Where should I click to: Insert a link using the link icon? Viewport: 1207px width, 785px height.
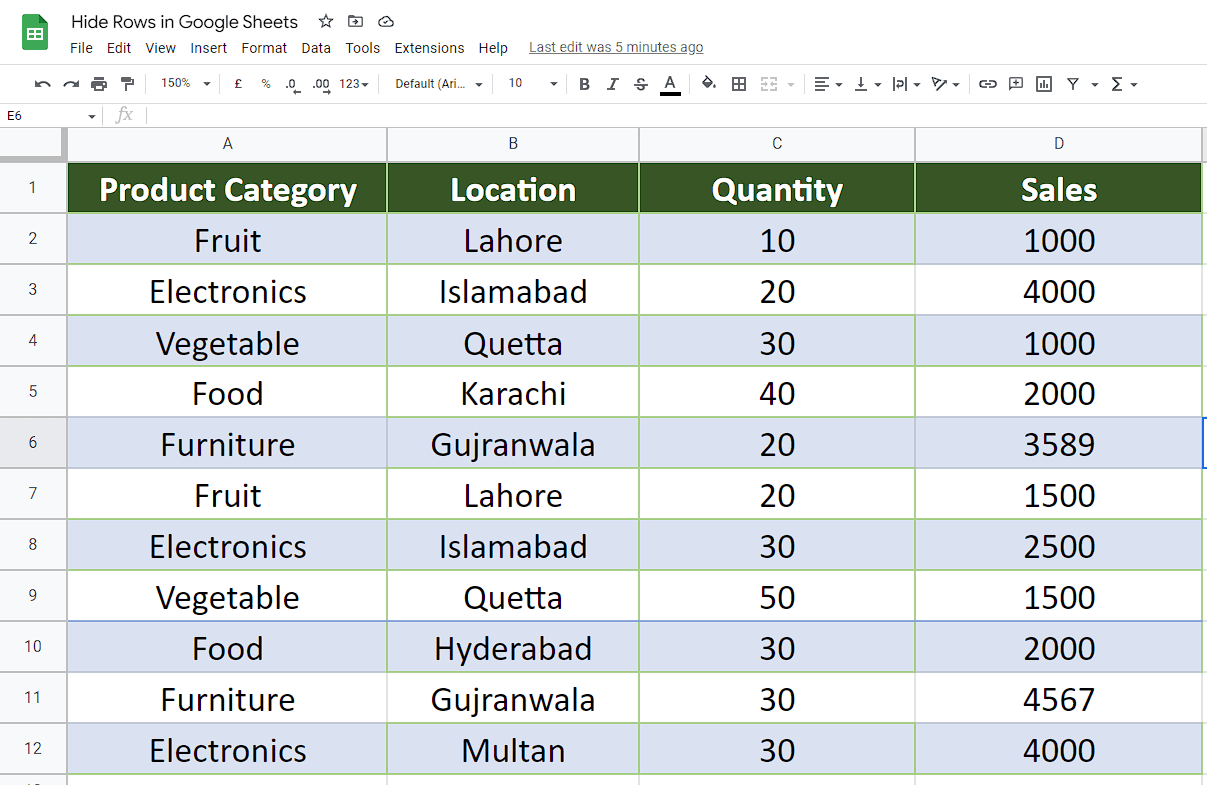tap(988, 84)
